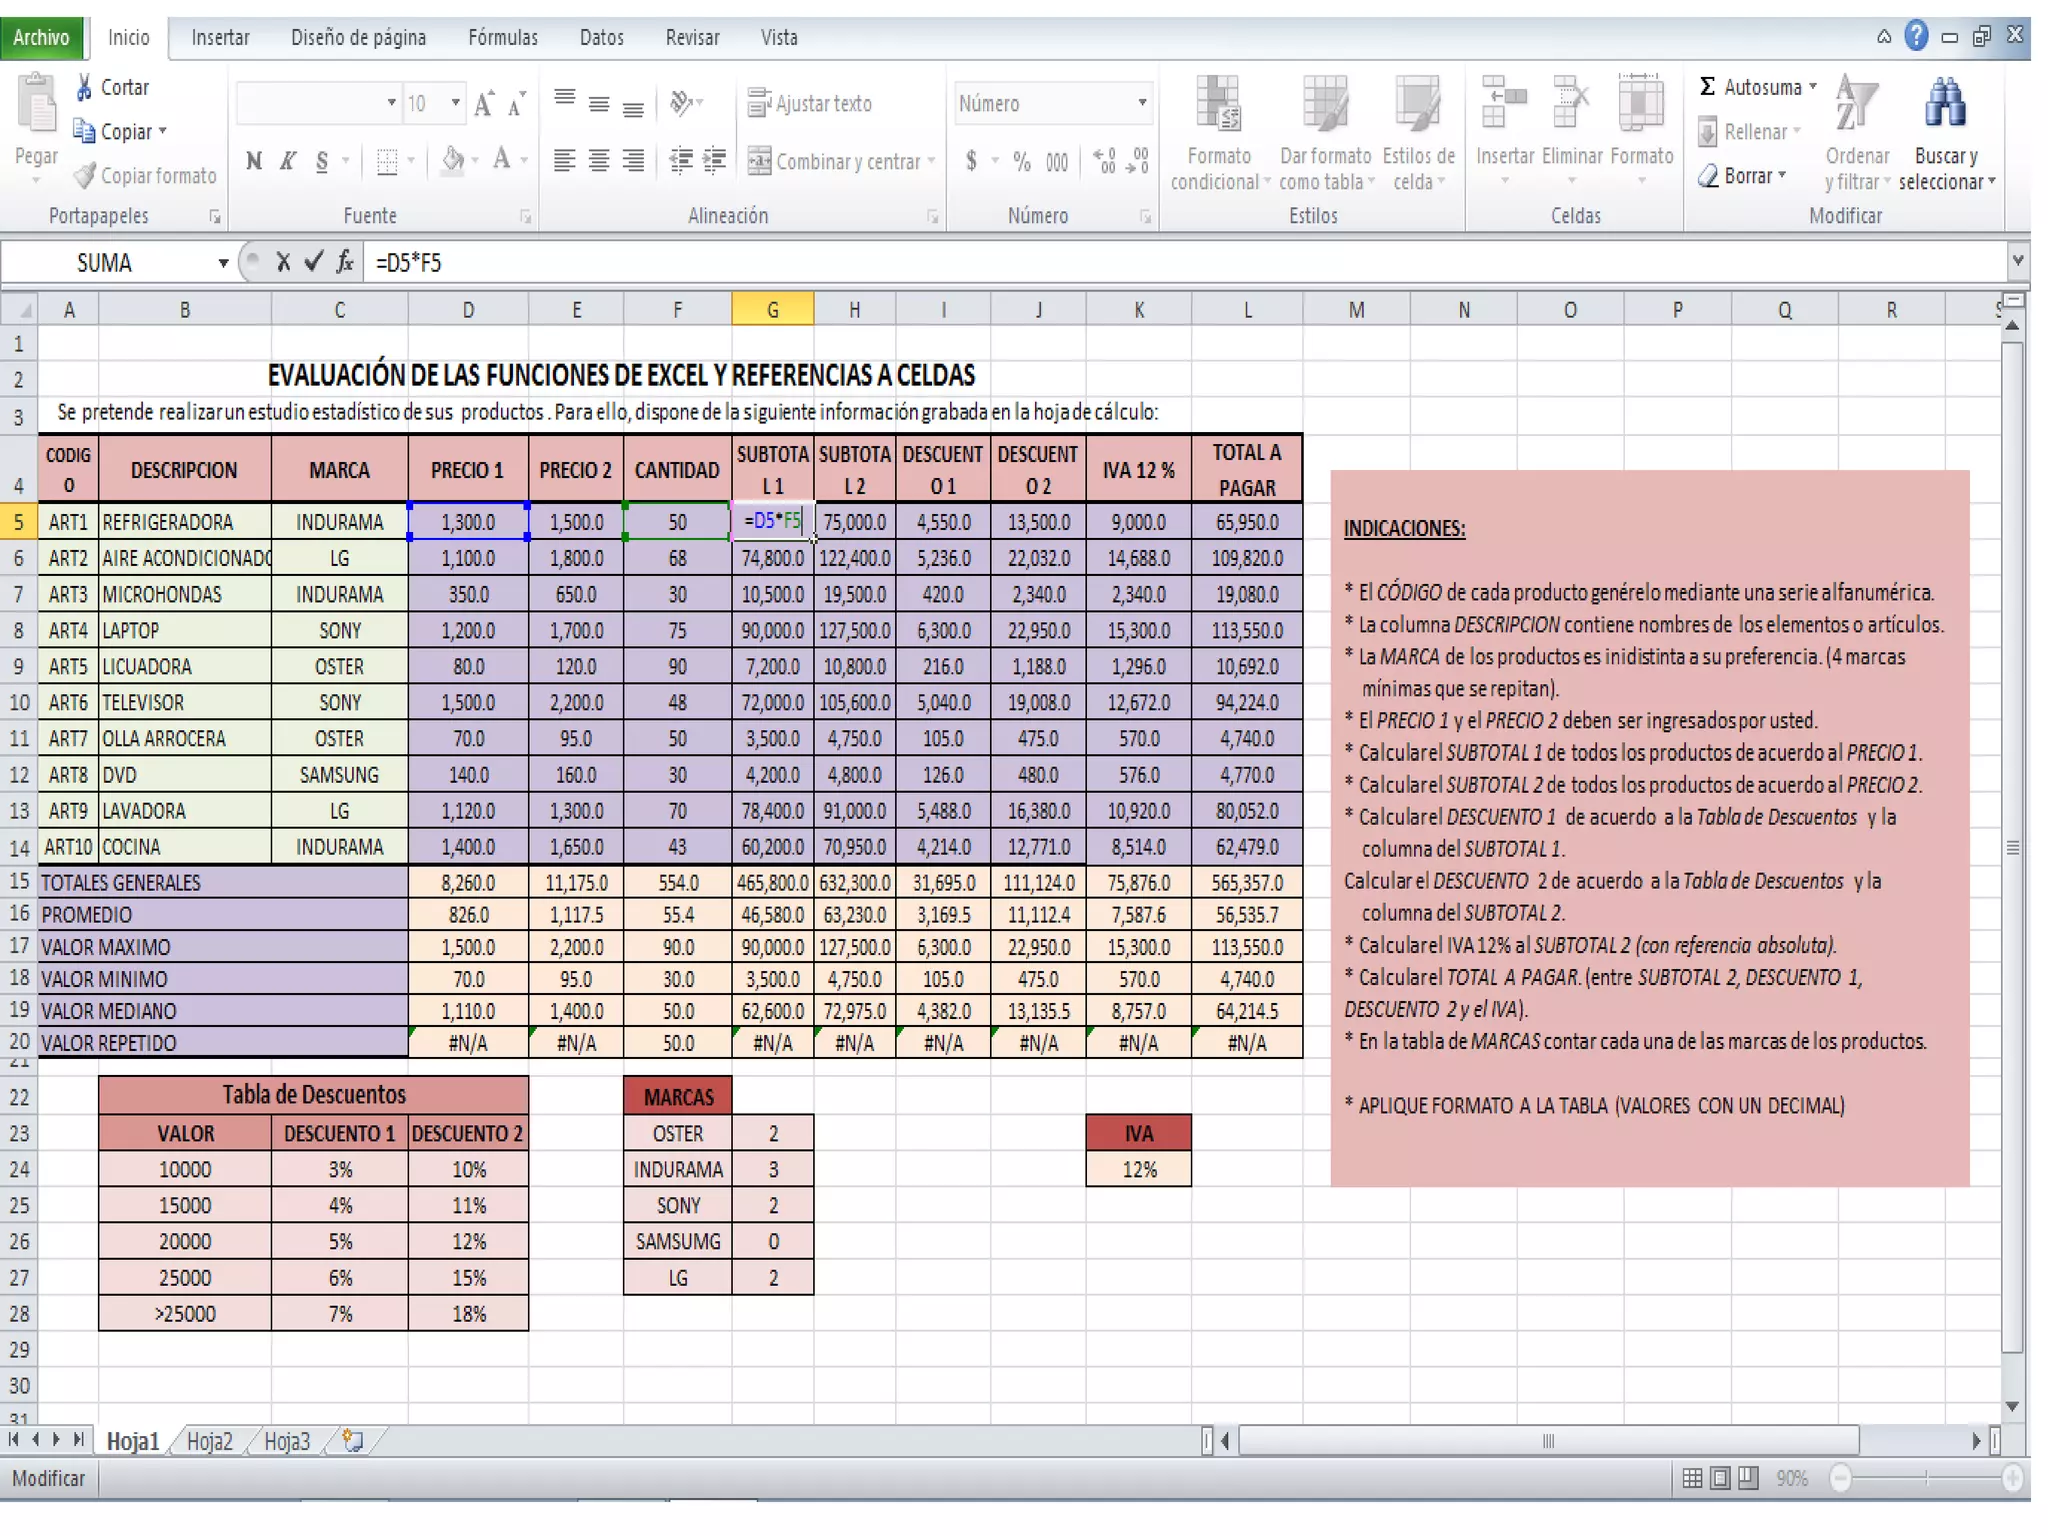Image resolution: width=2048 pixels, height=1536 pixels.
Task: Click the Cortar scissors icon
Action: point(85,87)
